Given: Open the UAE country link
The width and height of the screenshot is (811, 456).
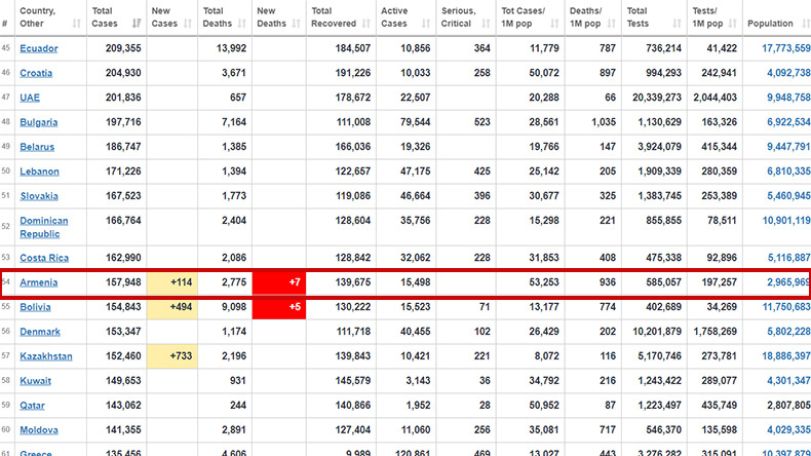Looking at the screenshot, I should [x=29, y=98].
